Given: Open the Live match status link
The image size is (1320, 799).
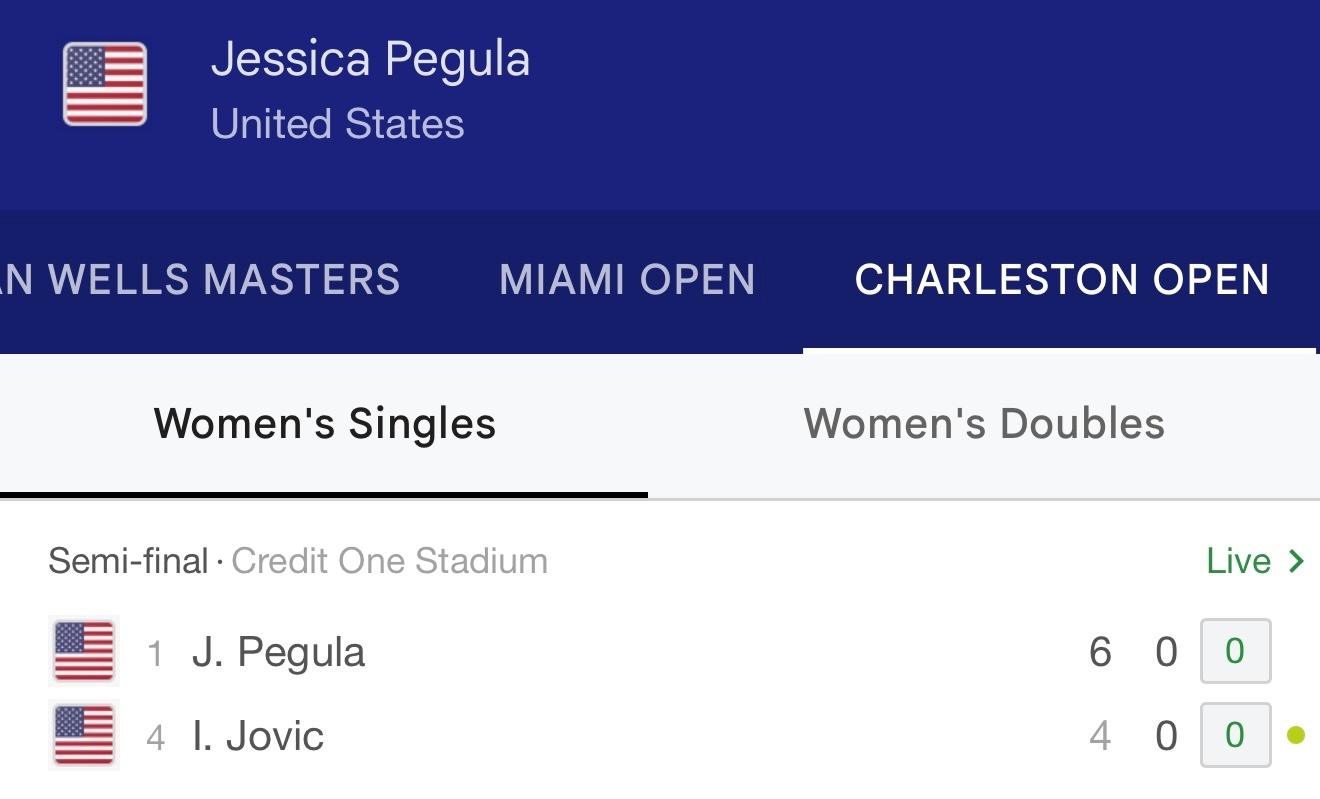Looking at the screenshot, I should [1239, 561].
